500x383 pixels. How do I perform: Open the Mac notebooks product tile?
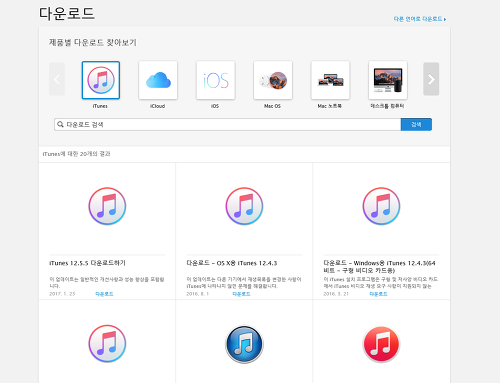click(x=330, y=80)
